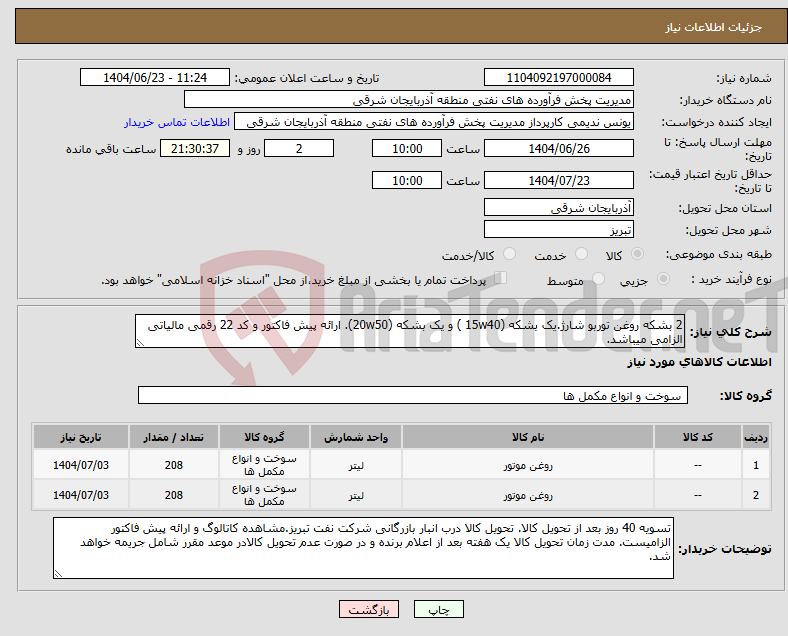The height and width of the screenshot is (636, 788).
Task: Click the اطلاعات کالاهای مورد نیاز section heading
Action: pos(699,362)
